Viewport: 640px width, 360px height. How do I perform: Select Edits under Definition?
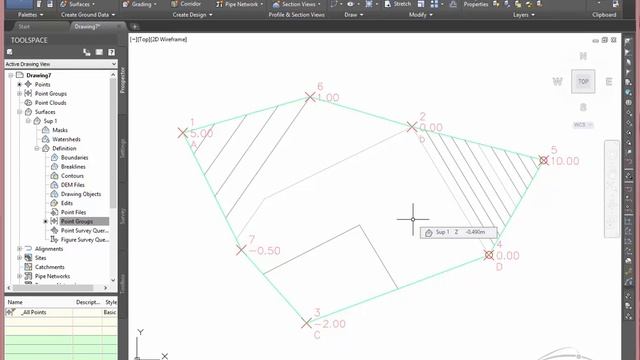[67, 203]
